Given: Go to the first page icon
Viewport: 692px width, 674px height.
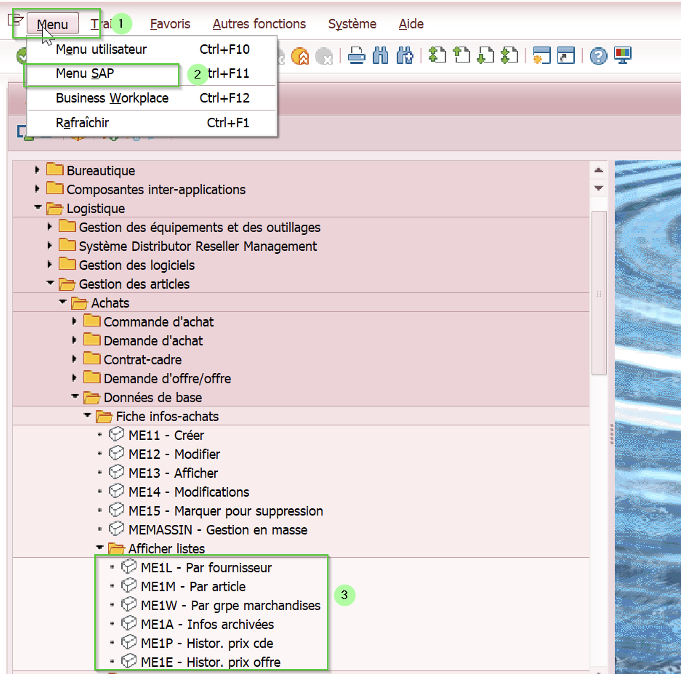Looking at the screenshot, I should pos(438,56).
